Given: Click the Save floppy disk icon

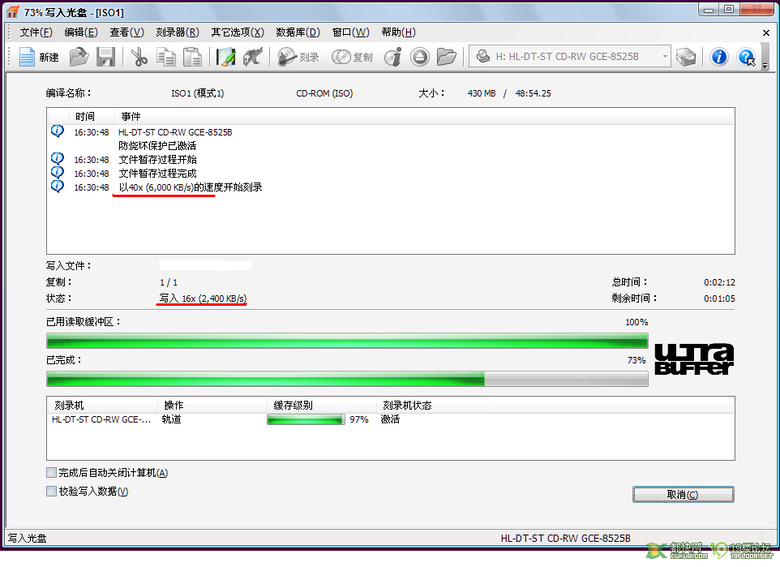Looking at the screenshot, I should 105,57.
